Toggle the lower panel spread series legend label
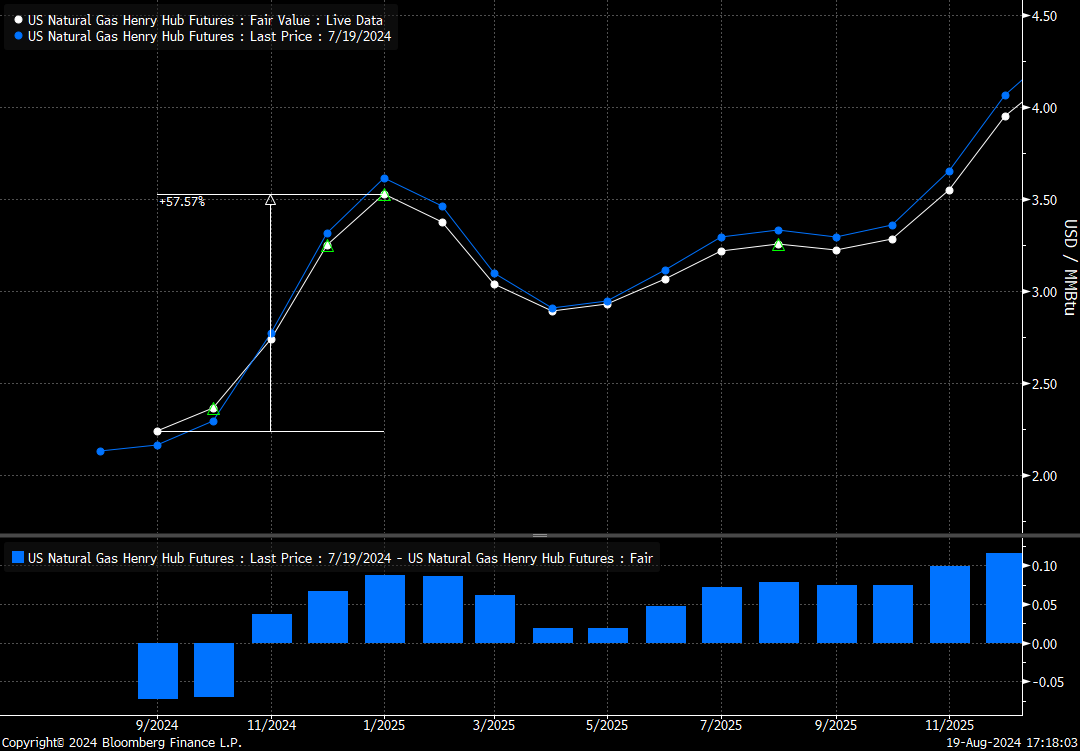Screen dimensions: 1080x751 click(340, 558)
